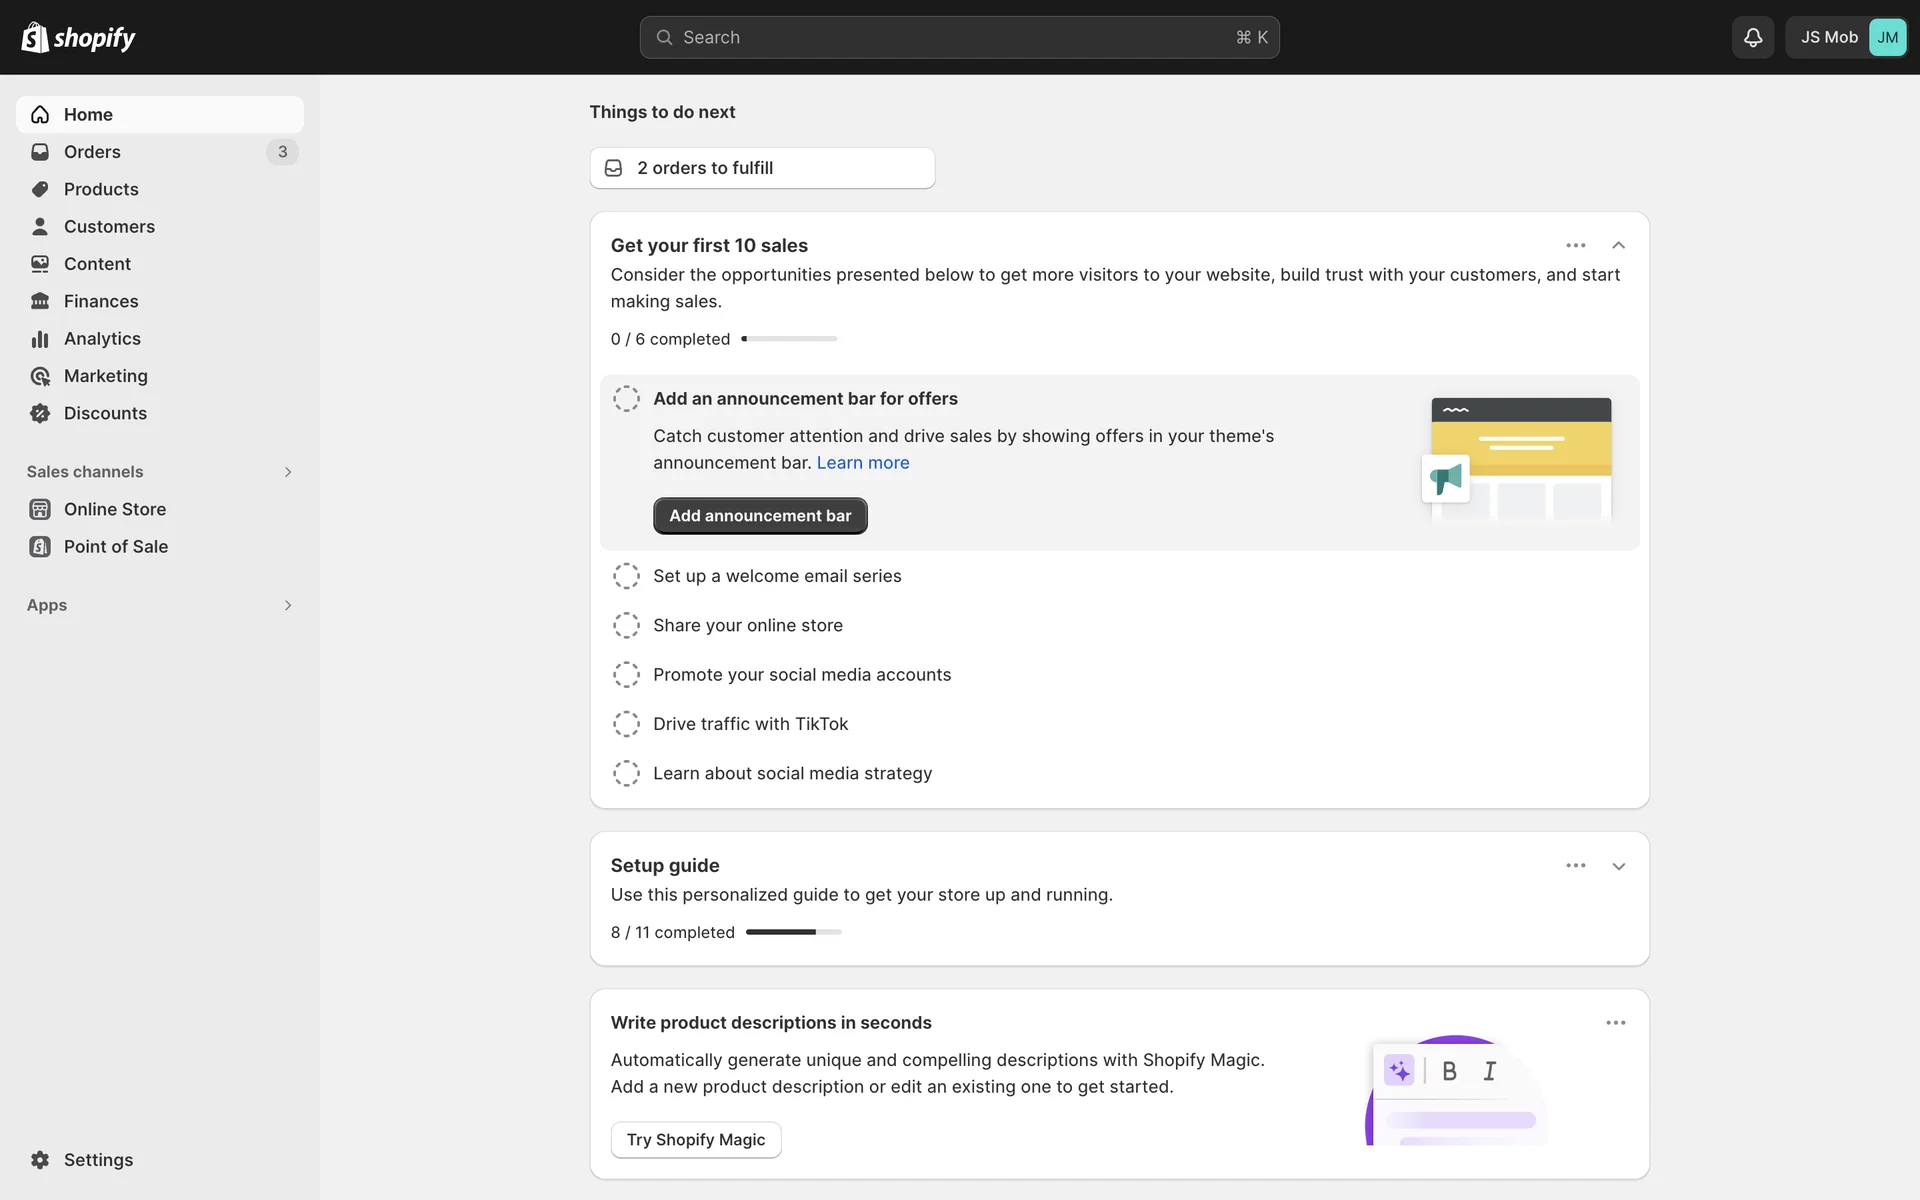The image size is (1920, 1200).
Task: Expand the Setup guide card
Action: tap(1618, 866)
